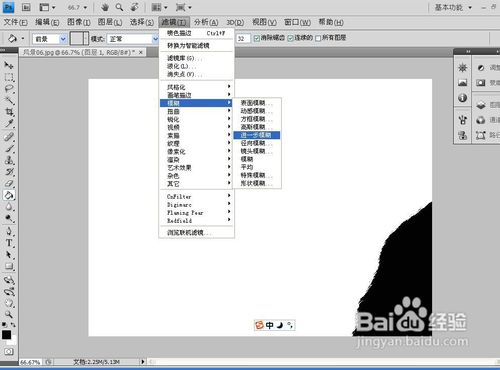
Task: Toggle Quick Mask mode button
Action: tap(9, 351)
